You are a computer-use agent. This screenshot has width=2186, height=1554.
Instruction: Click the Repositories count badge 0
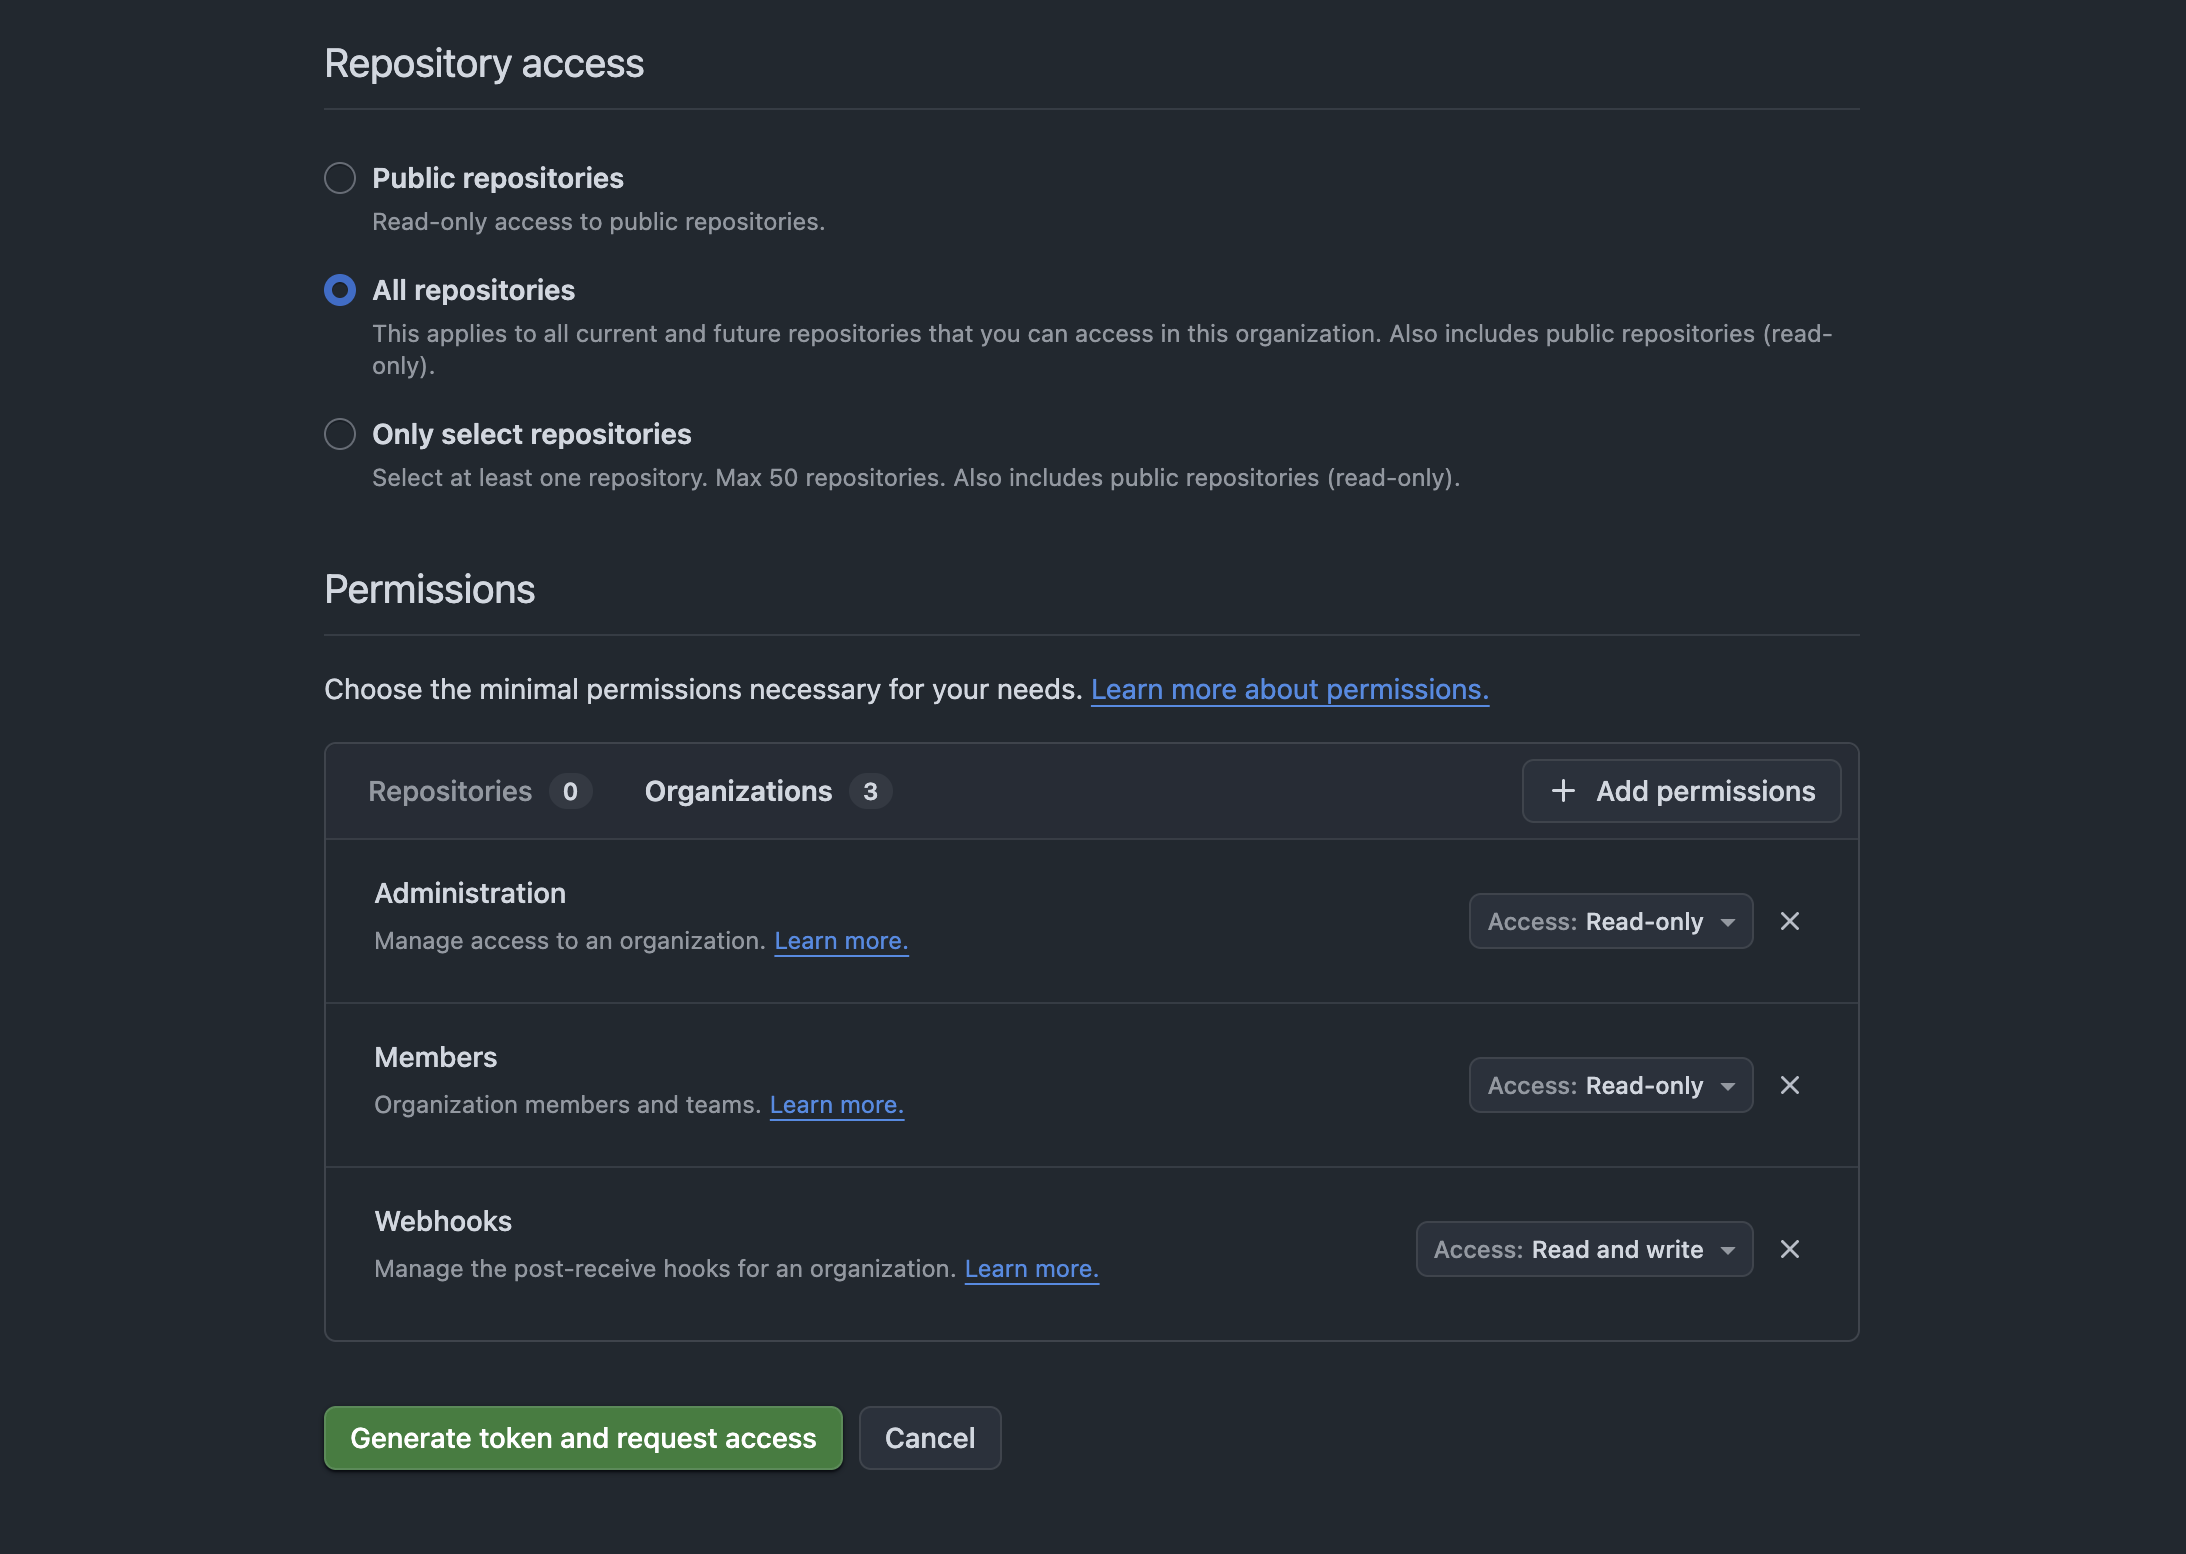(x=570, y=791)
